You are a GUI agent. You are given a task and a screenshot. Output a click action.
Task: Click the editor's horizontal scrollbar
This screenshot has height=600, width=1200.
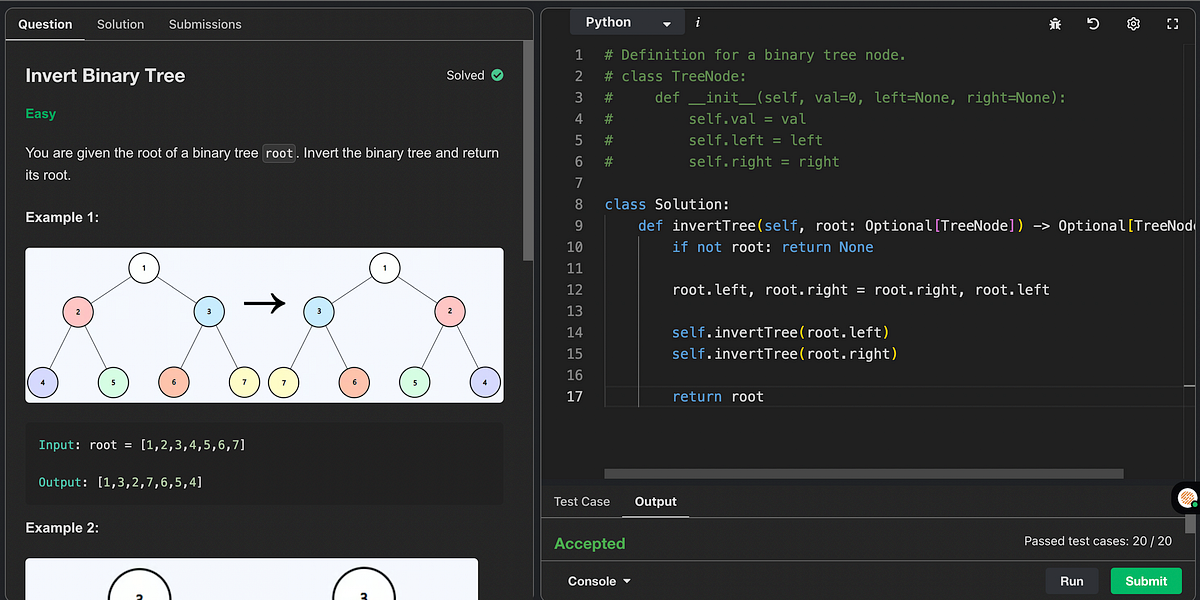pyautogui.click(x=865, y=472)
